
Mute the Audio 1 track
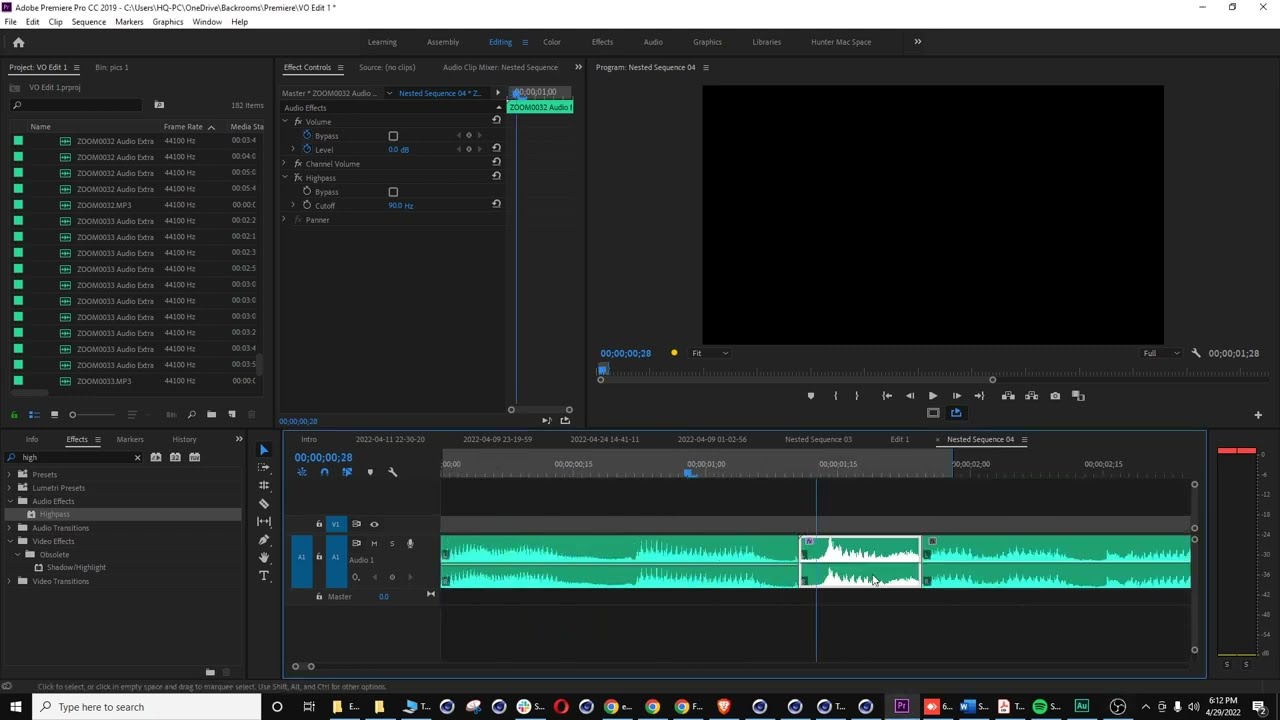pos(374,543)
